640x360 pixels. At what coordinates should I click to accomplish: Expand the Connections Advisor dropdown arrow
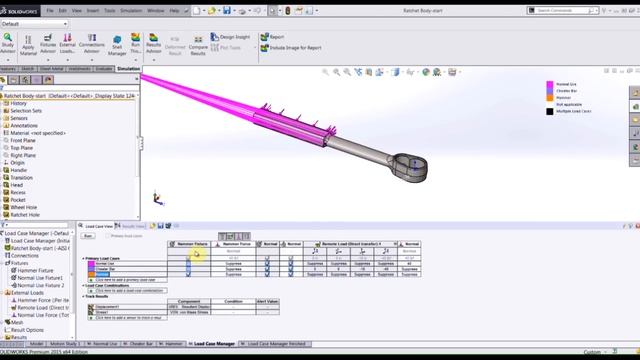coord(91,60)
